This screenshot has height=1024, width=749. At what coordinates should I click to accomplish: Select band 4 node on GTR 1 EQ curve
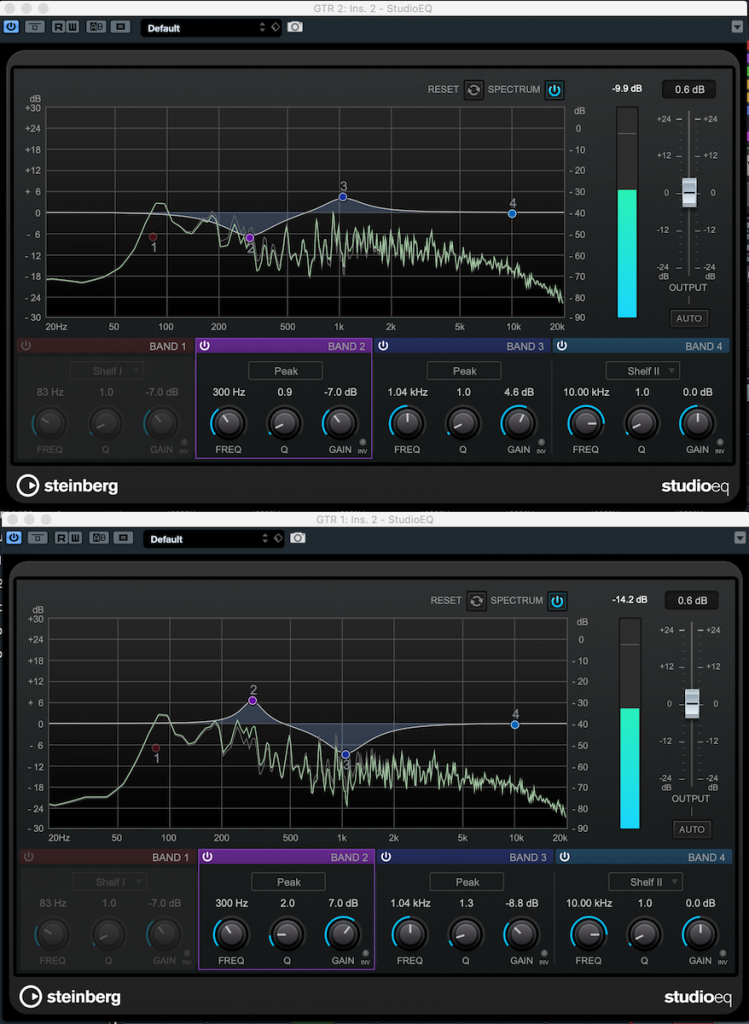515,724
